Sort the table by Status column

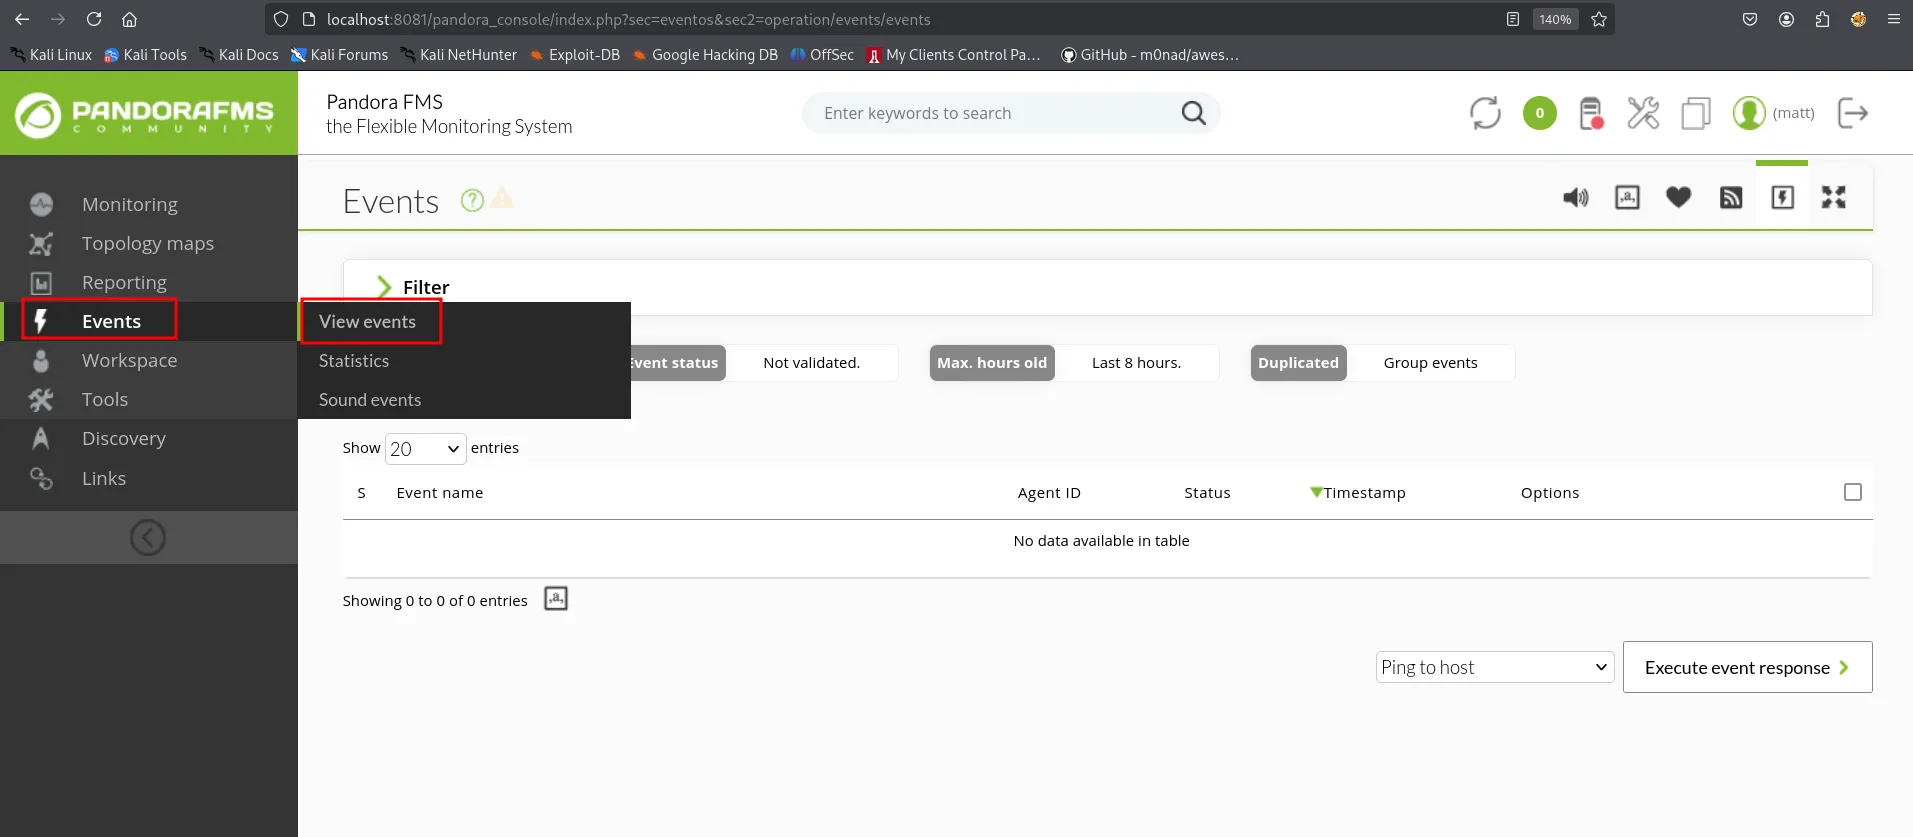(x=1207, y=492)
